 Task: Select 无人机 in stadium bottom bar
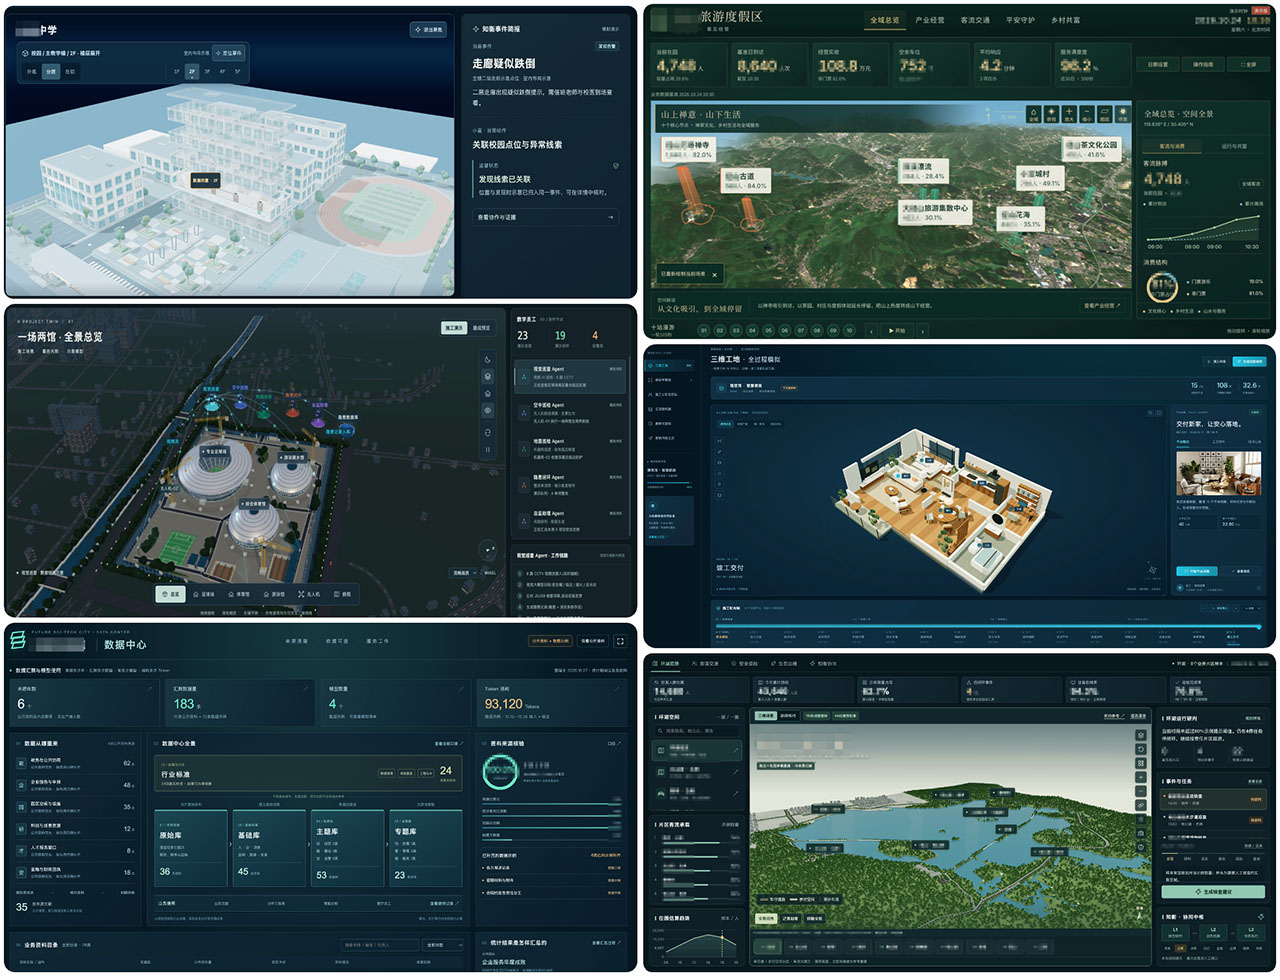[x=310, y=594]
